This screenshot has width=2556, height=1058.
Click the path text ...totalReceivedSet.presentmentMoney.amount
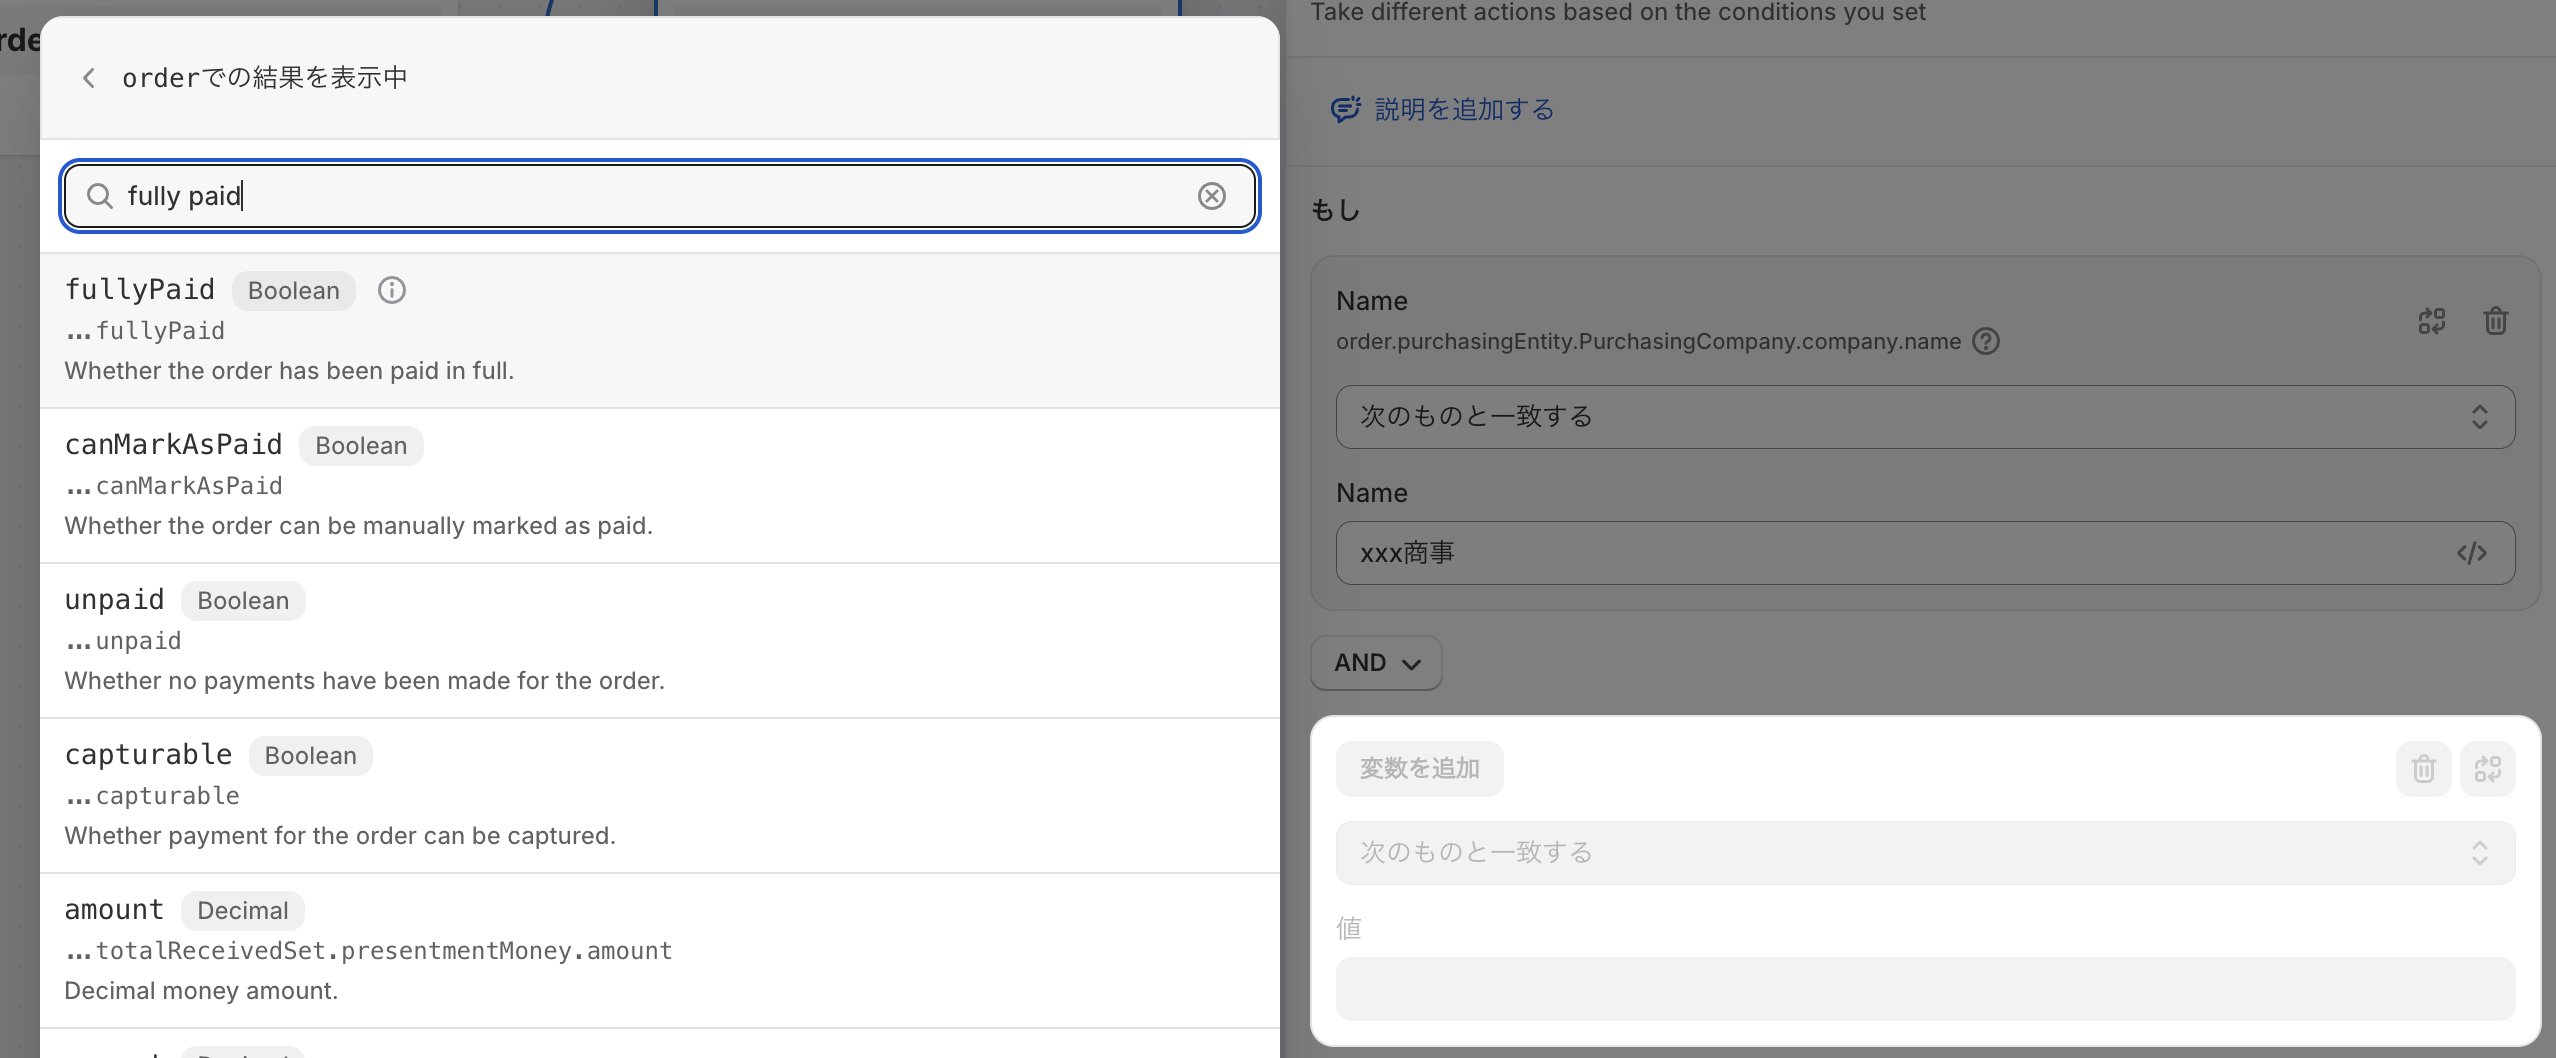[368, 951]
